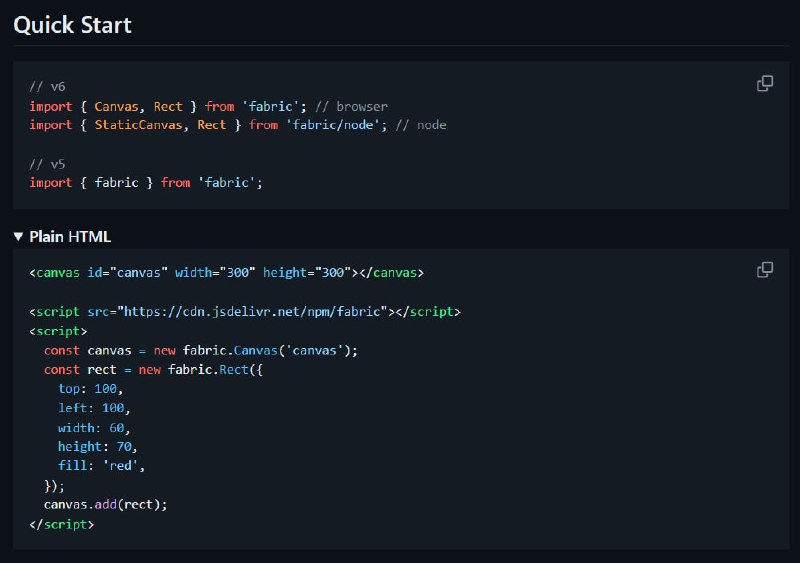The image size is (800, 563).
Task: Click the fabric.Canvas('canvas') constructor call
Action: click(x=266, y=351)
